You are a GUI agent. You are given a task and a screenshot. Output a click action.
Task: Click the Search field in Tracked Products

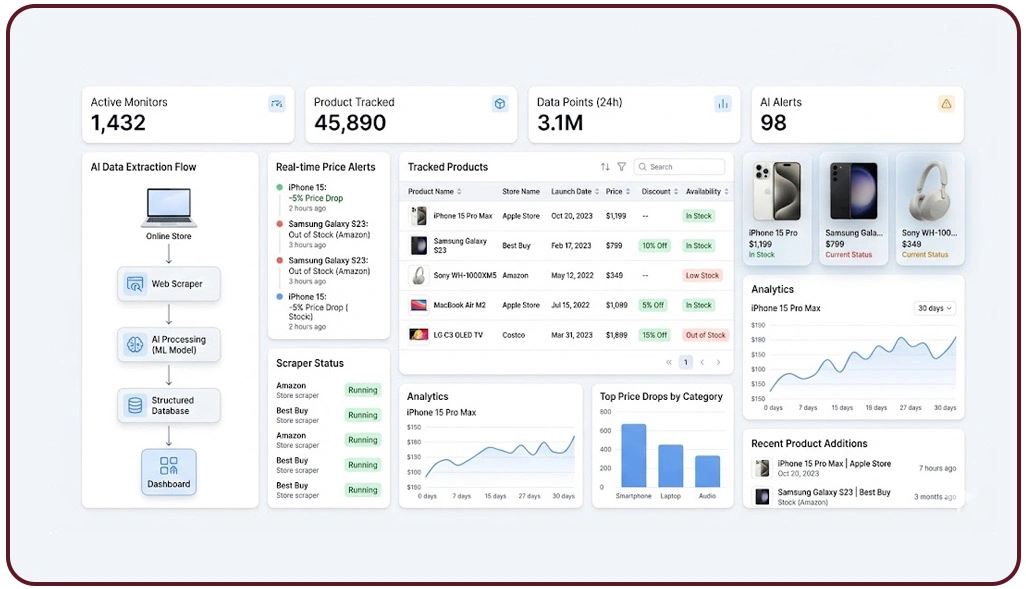[679, 167]
